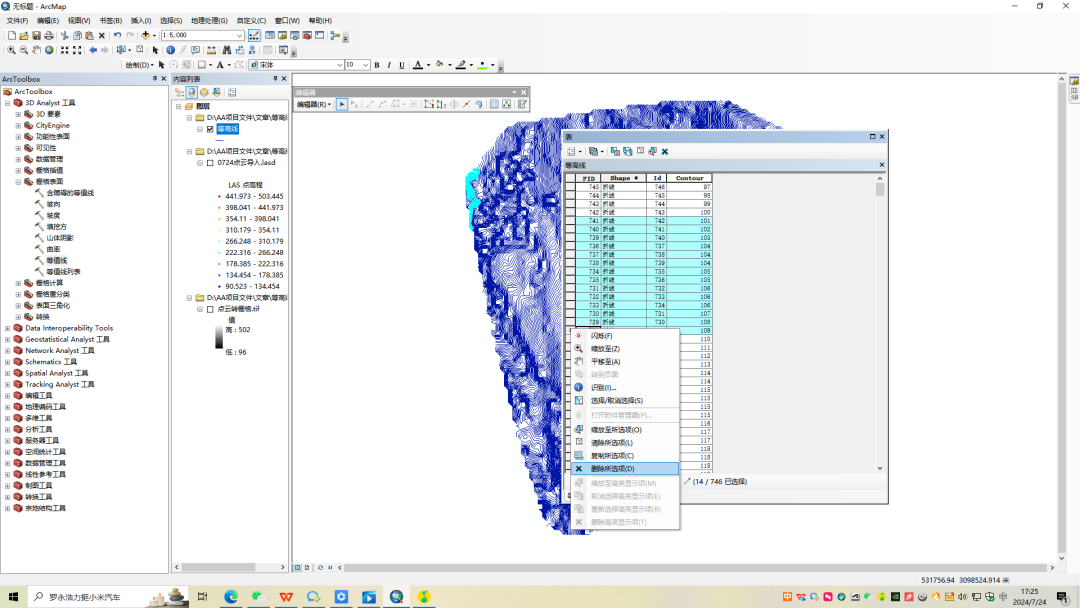This screenshot has width=1080, height=608.
Task: Open the font name dropdown showing 宋体
Action: click(x=340, y=65)
